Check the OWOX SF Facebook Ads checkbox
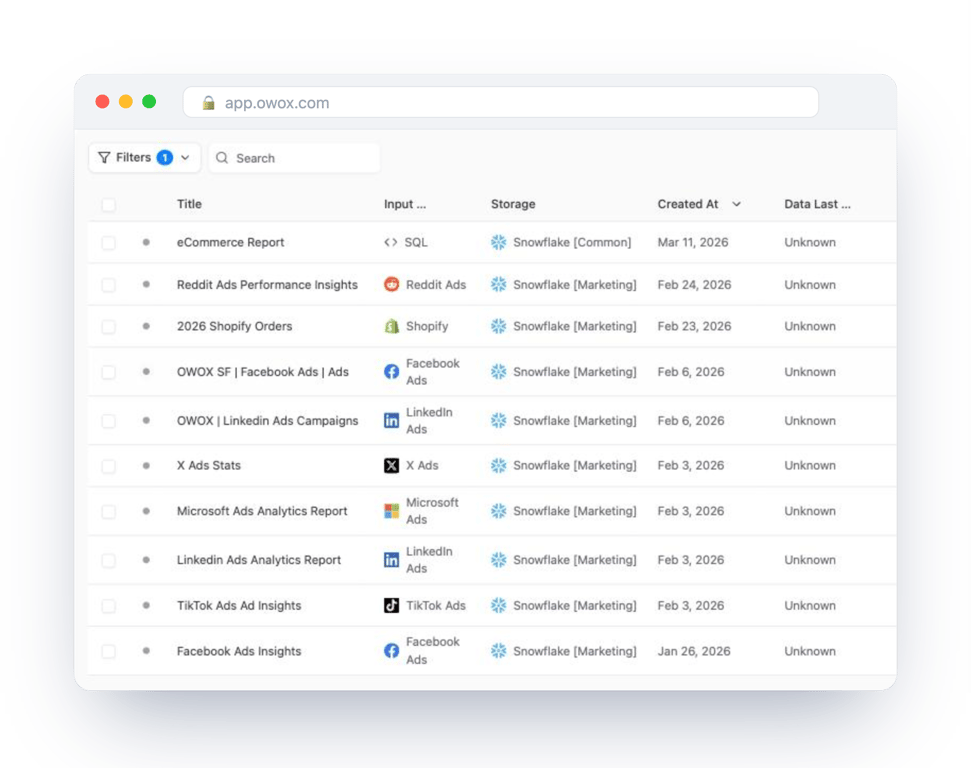Screen dimensions: 971x768 (x=108, y=372)
